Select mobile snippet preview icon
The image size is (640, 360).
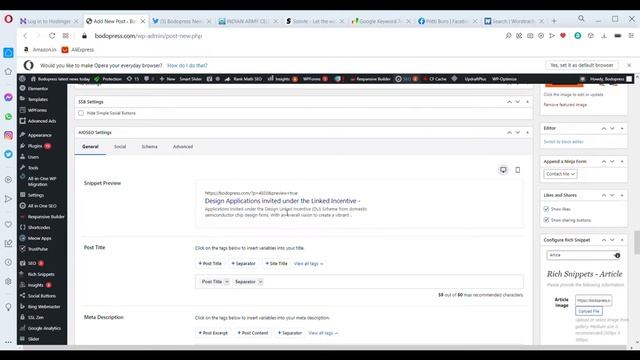pos(518,170)
